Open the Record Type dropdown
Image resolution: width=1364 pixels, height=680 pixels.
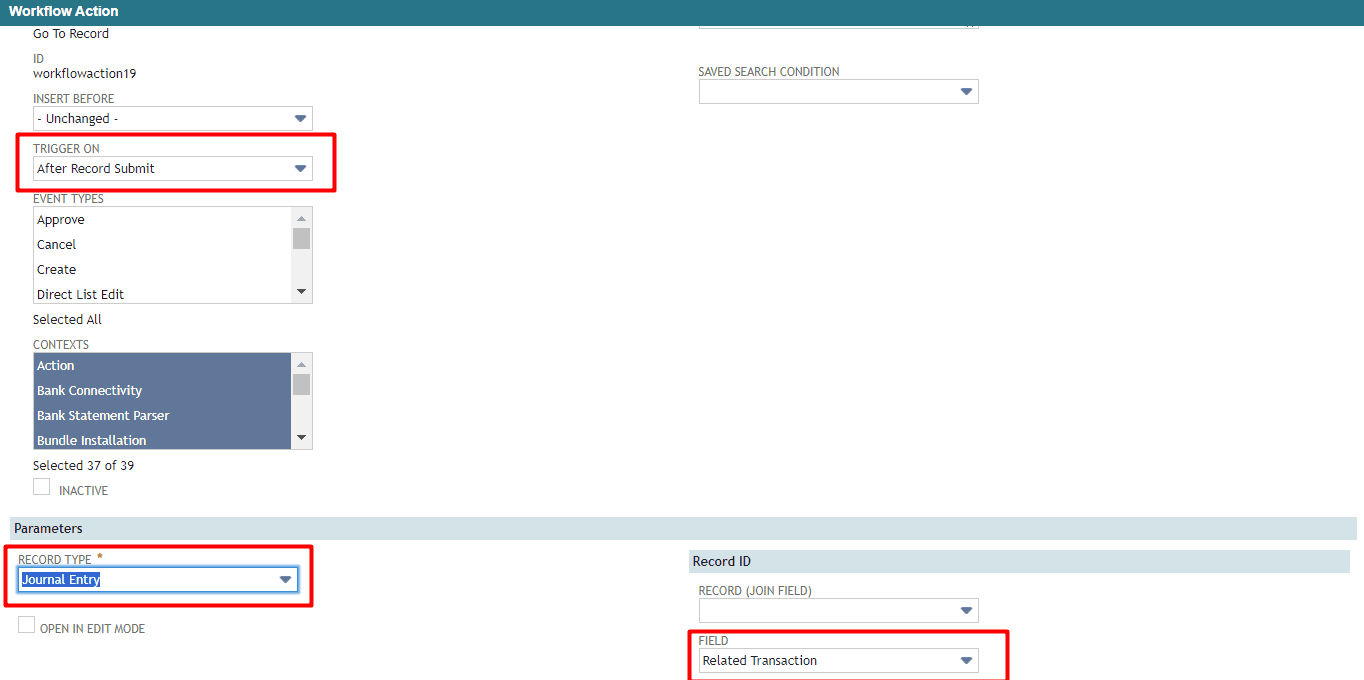point(286,580)
